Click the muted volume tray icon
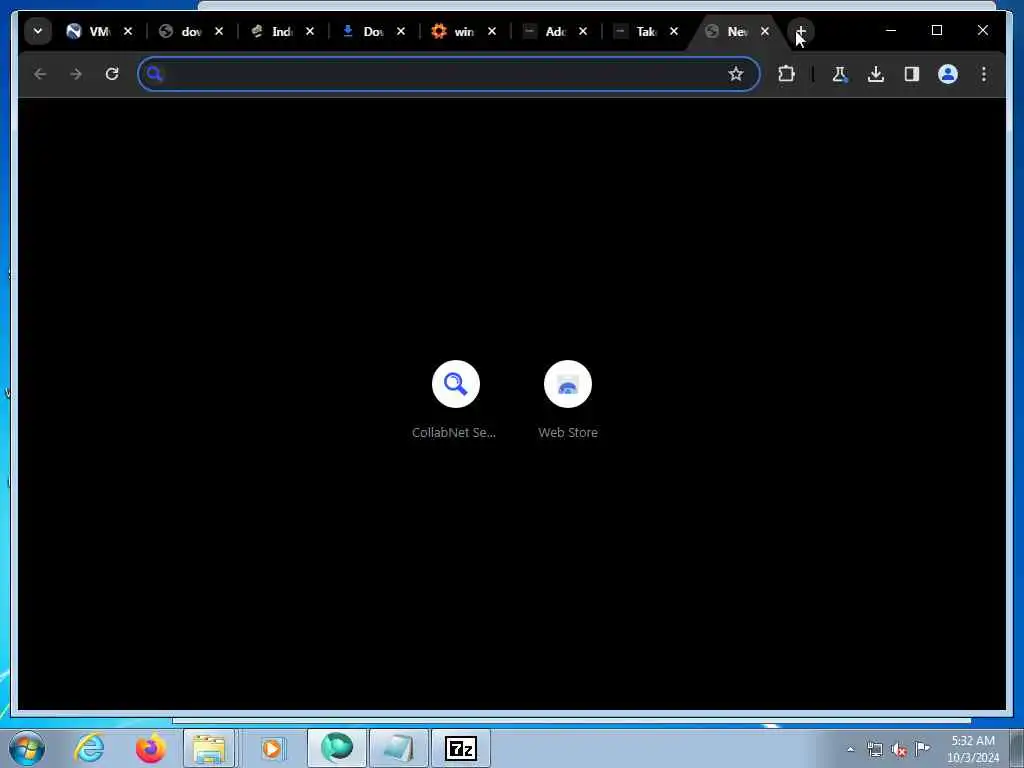The image size is (1024, 768). pyautogui.click(x=899, y=750)
